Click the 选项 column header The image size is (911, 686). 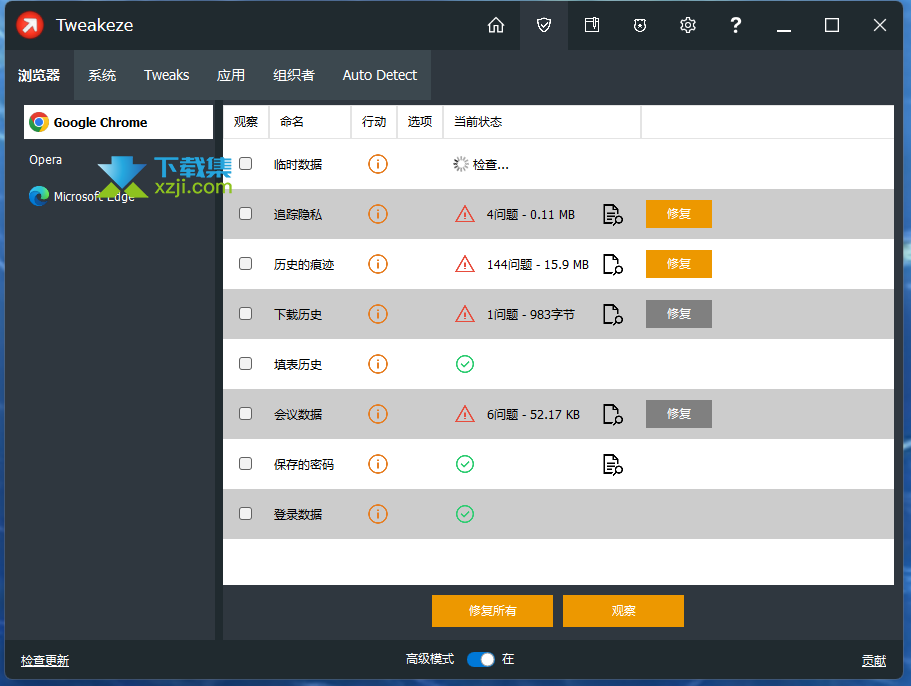419,121
